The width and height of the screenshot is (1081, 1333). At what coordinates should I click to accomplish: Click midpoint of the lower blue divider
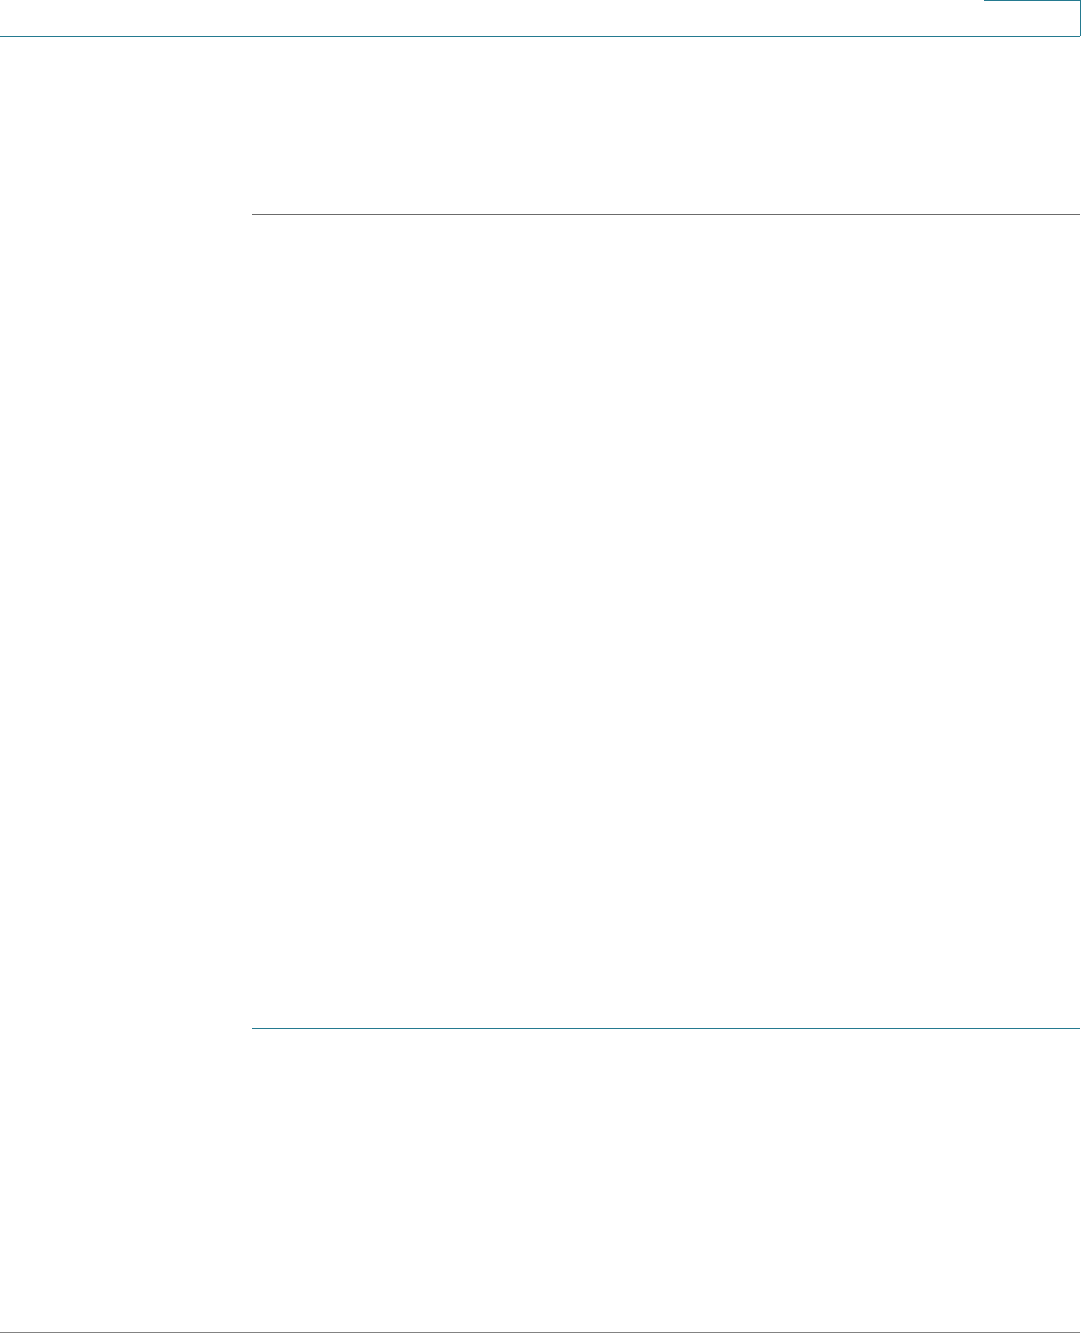[666, 1028]
